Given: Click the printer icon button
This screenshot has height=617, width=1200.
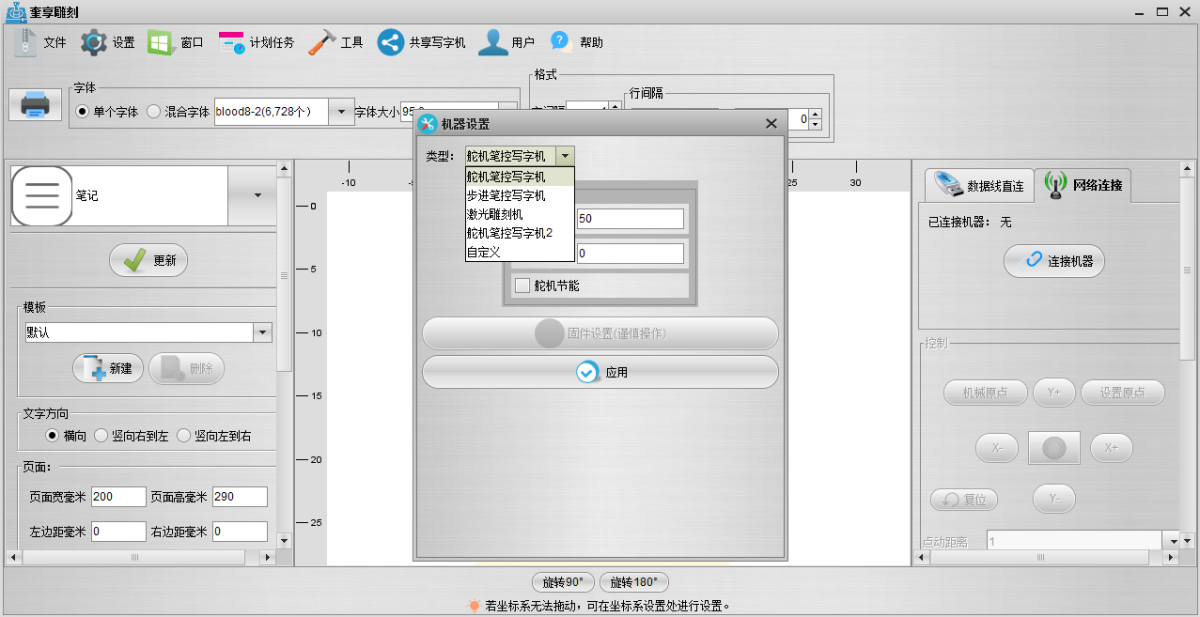Looking at the screenshot, I should click(35, 104).
